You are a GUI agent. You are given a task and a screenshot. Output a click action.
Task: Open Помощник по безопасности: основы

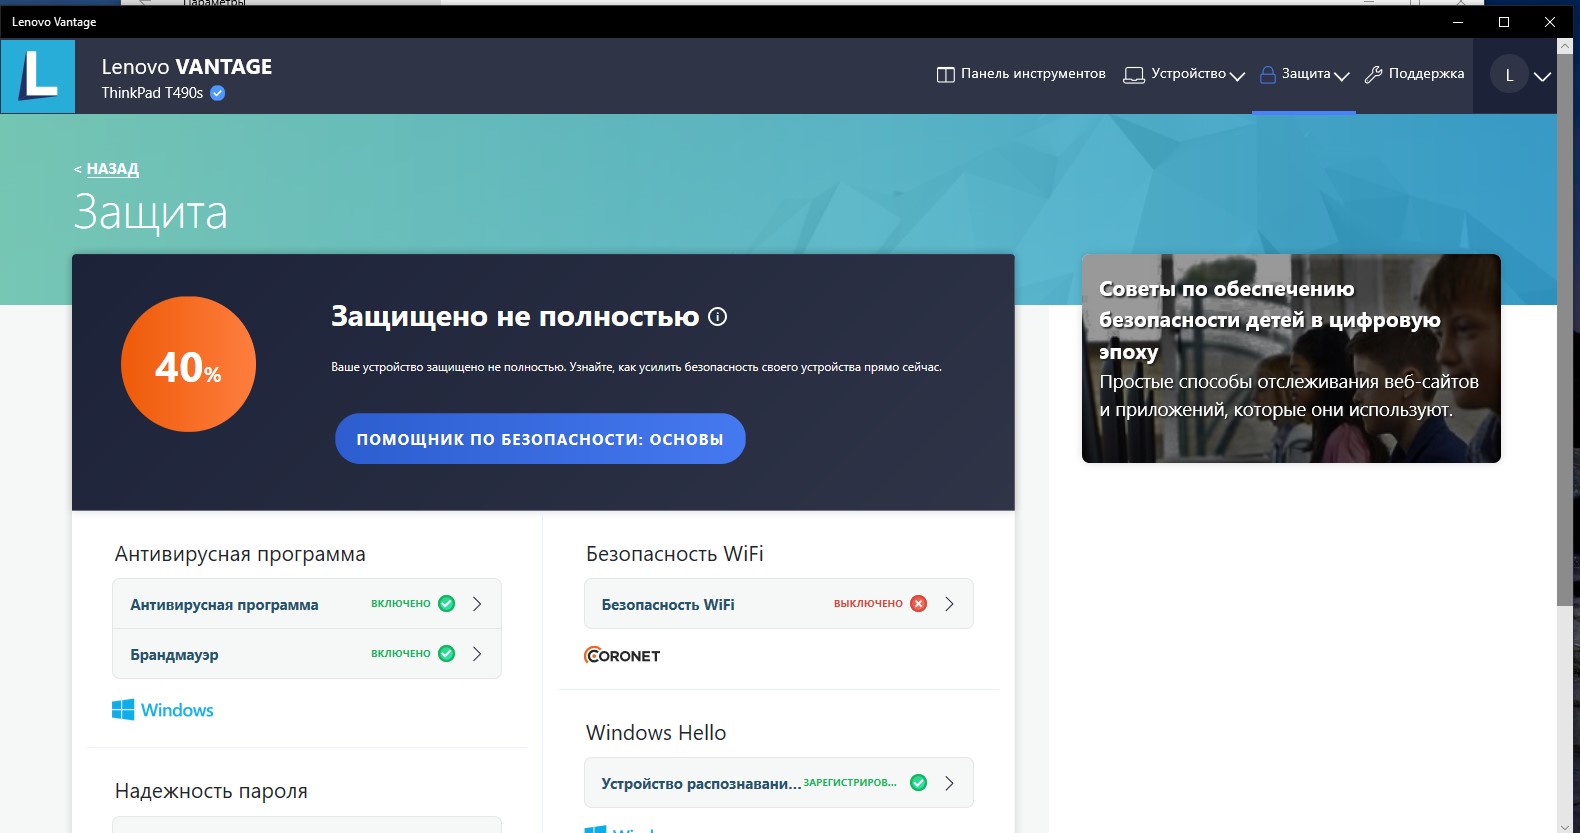coord(540,439)
